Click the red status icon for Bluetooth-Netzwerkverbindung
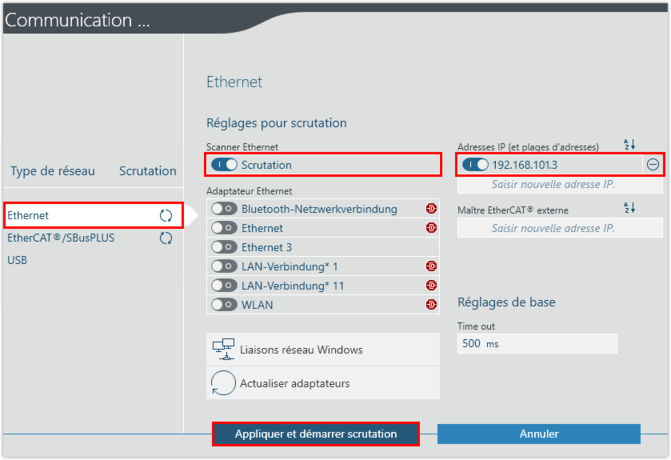Viewport: 671px width, 460px height. coord(431,209)
